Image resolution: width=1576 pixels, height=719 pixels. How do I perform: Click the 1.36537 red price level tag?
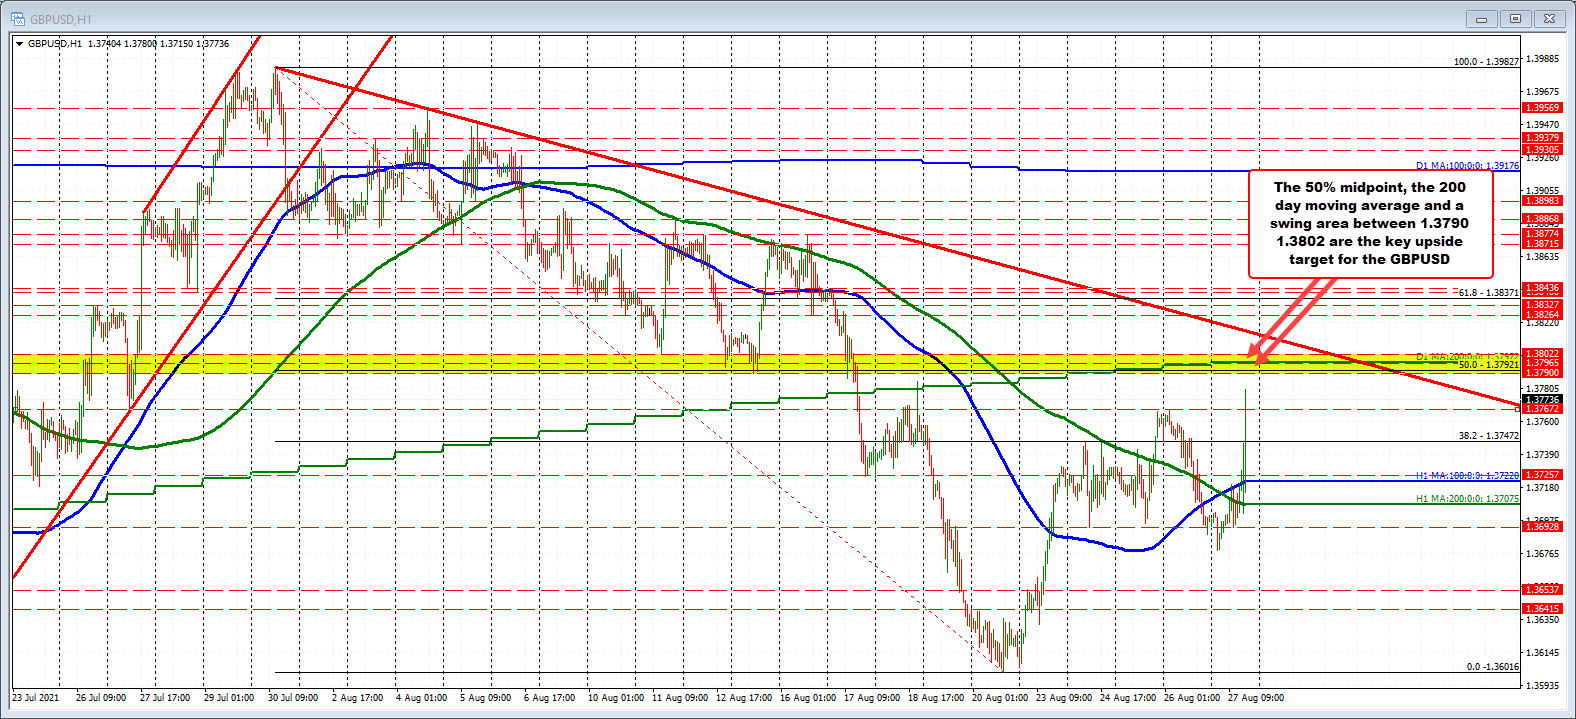[1541, 590]
